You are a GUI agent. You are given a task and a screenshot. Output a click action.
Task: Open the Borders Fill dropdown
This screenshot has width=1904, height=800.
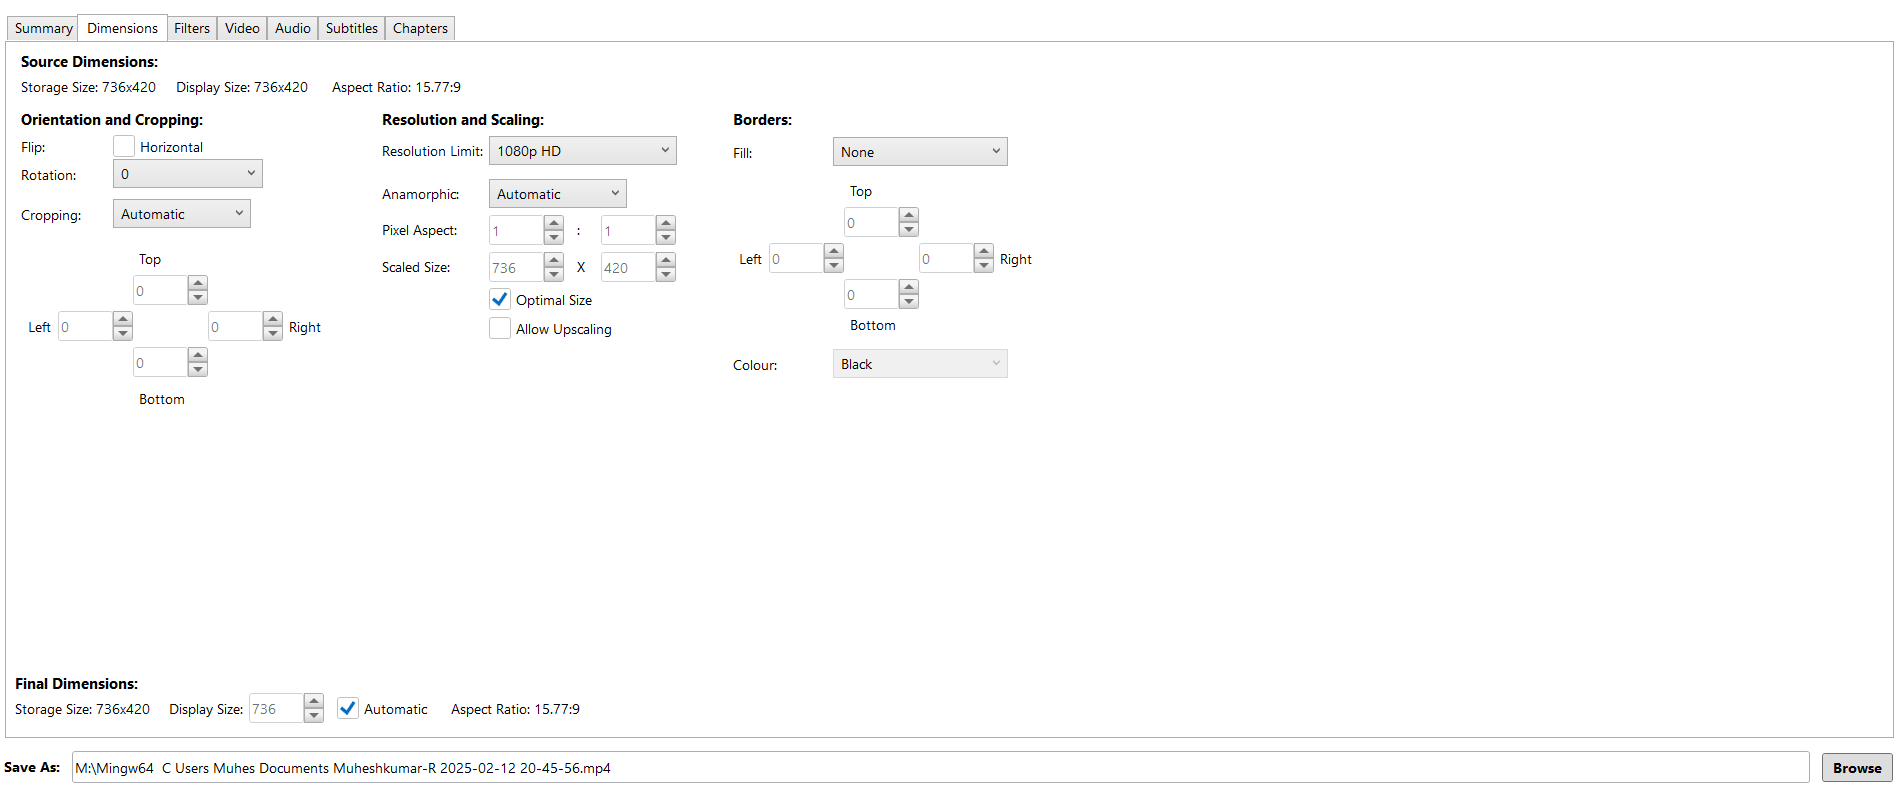920,152
